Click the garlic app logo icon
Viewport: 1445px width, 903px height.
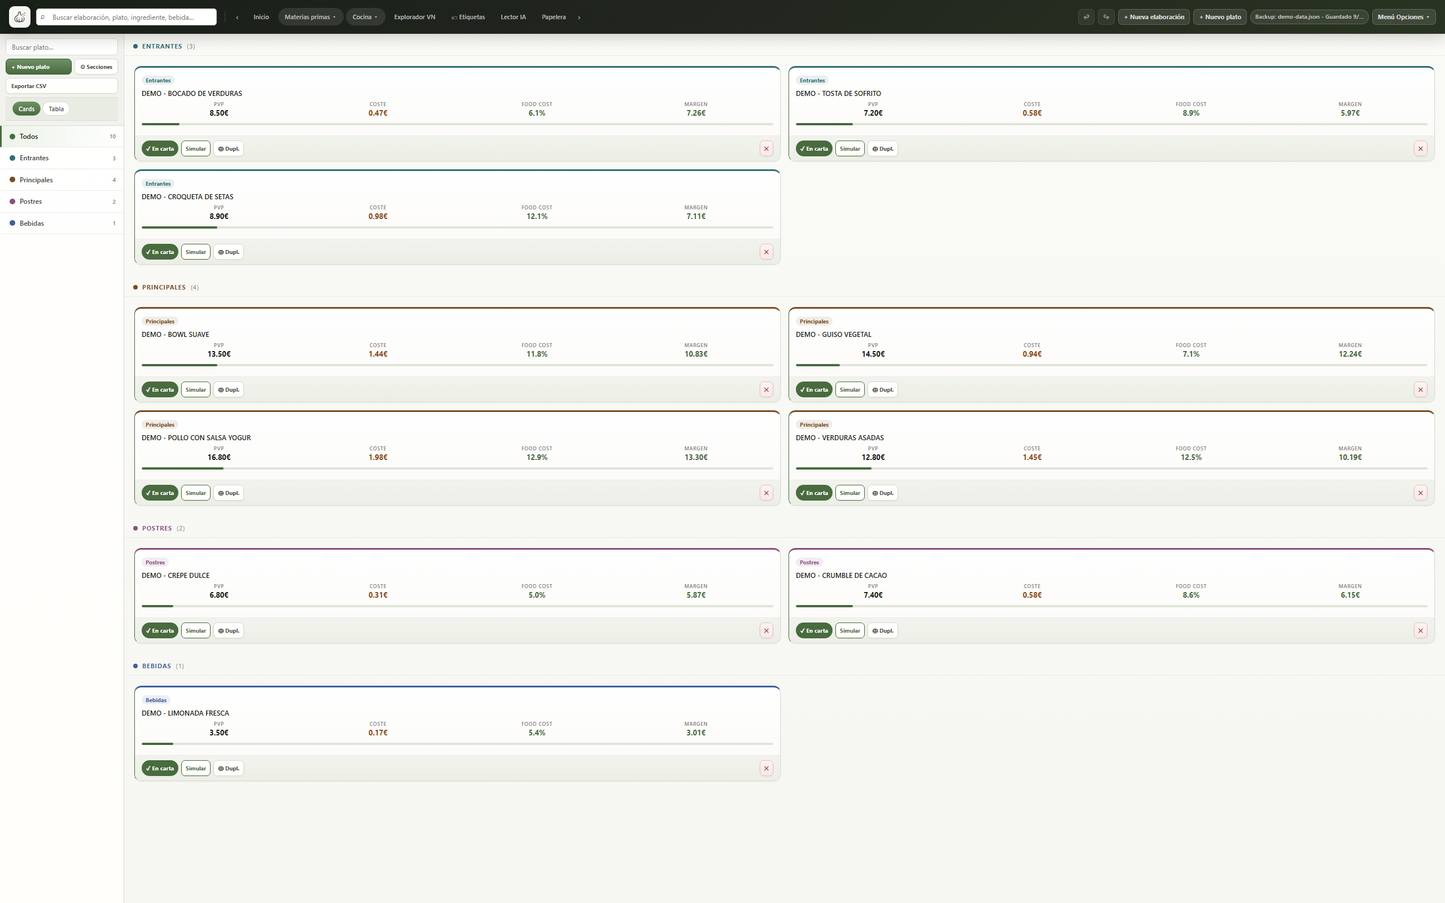point(19,17)
